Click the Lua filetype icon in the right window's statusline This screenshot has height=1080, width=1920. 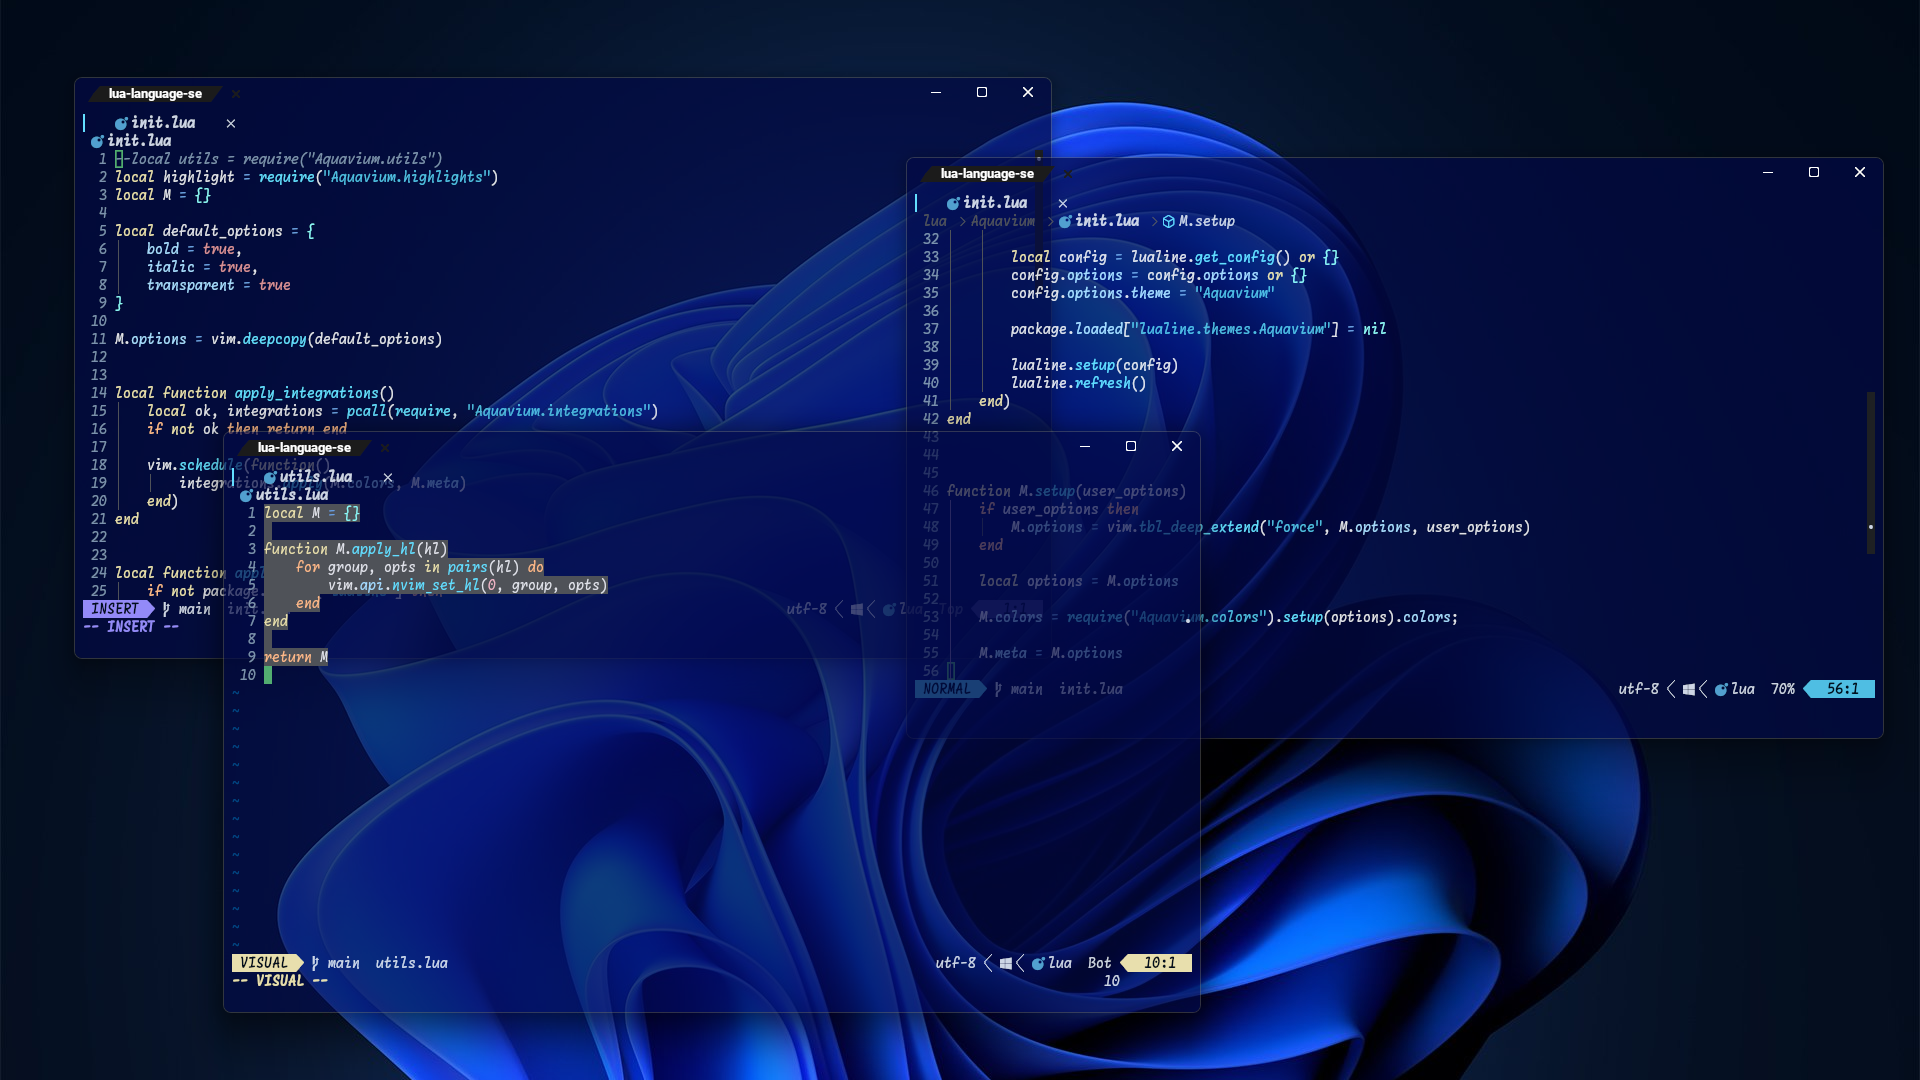(x=1721, y=689)
